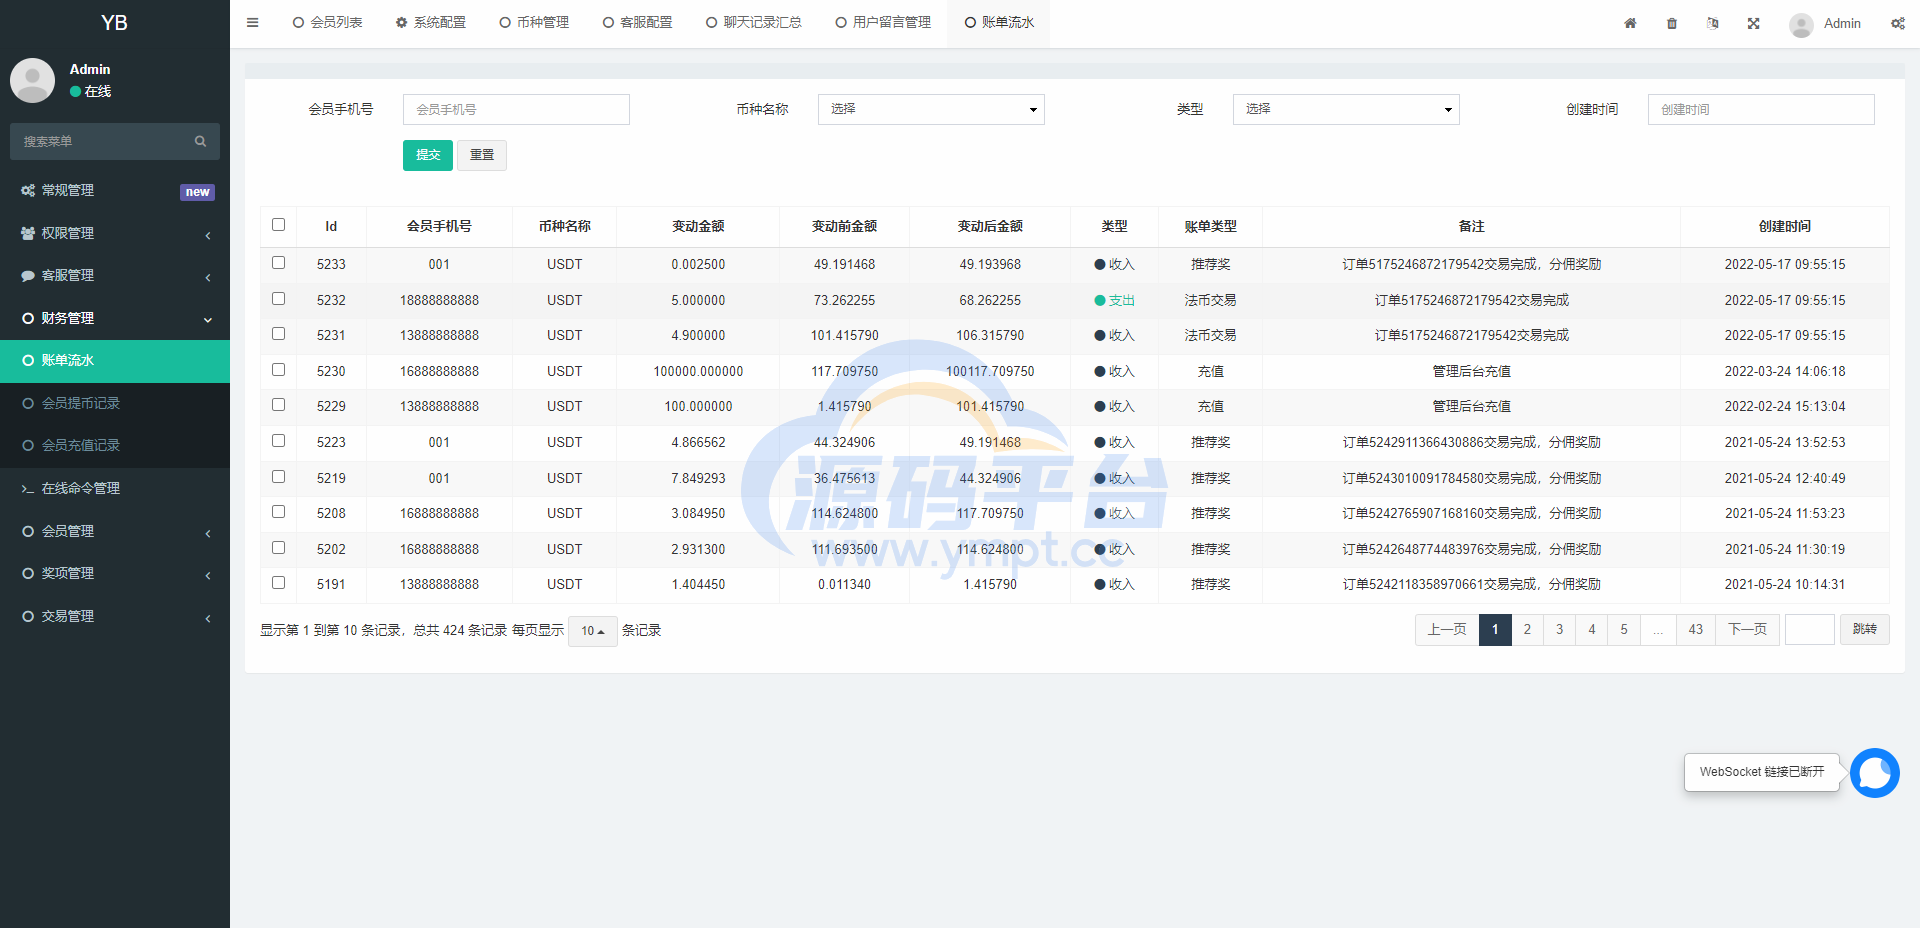Toggle fullscreen with the expand arrows icon
Viewport: 1920px width, 928px height.
coord(1754,23)
